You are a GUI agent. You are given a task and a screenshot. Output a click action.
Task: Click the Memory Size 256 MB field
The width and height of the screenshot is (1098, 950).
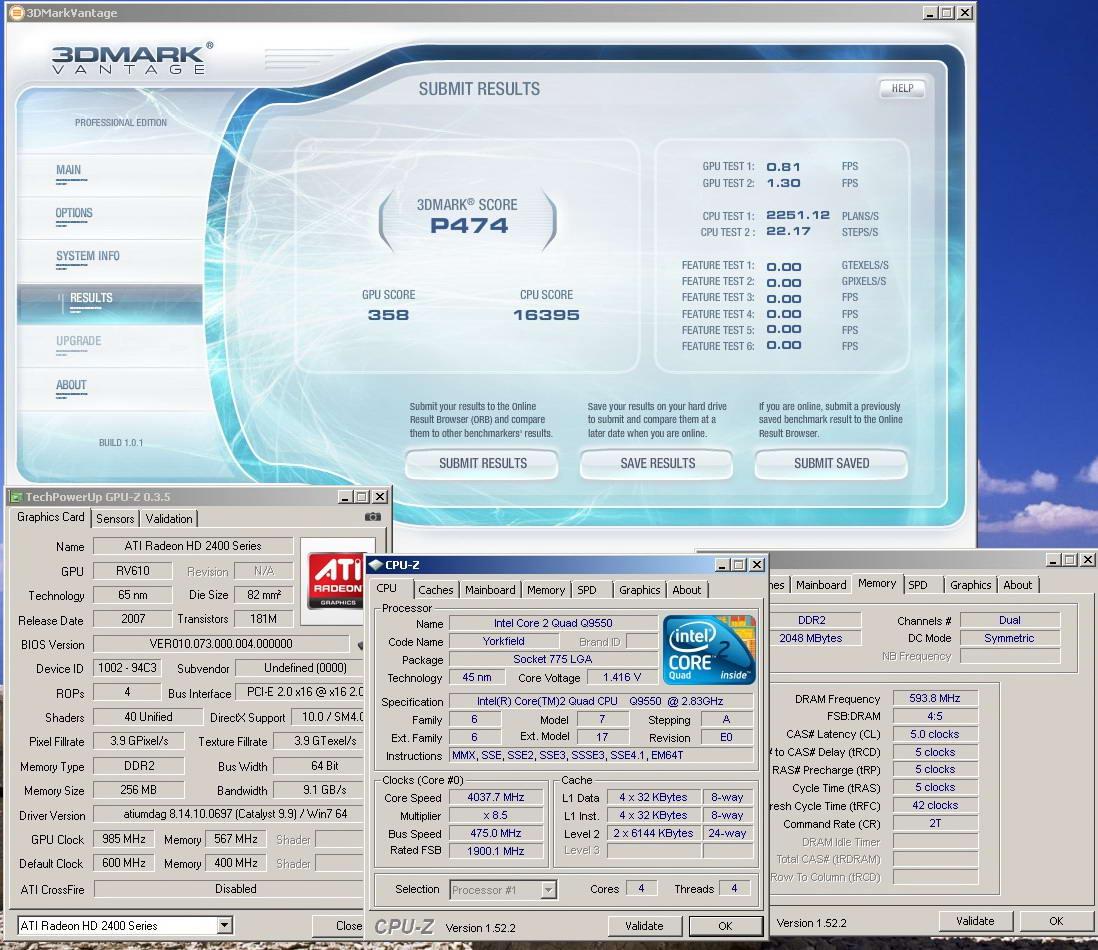(x=139, y=790)
